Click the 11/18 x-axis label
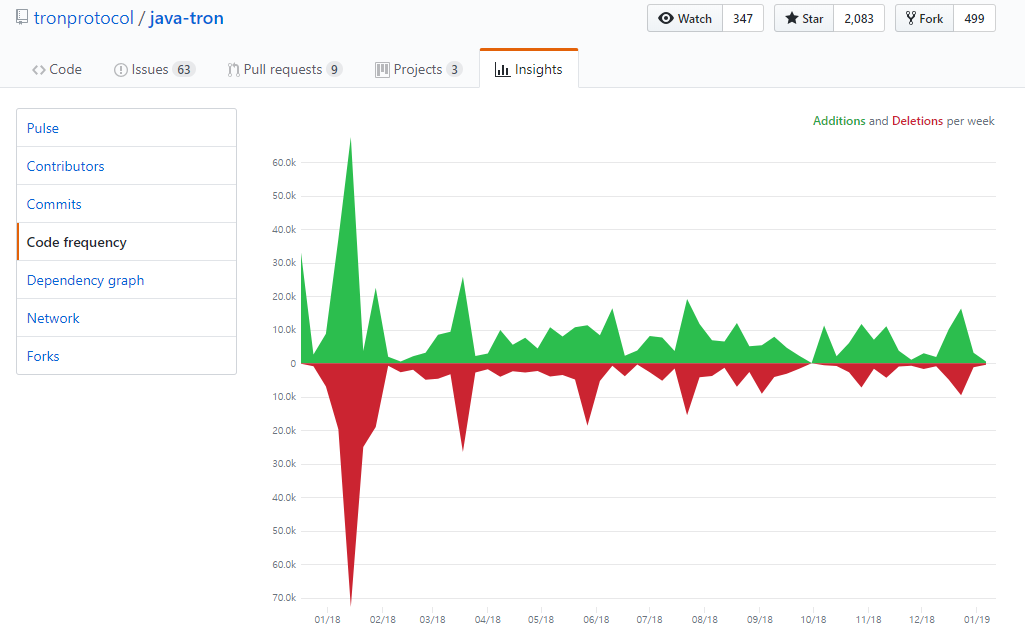This screenshot has width=1025, height=638. click(868, 619)
